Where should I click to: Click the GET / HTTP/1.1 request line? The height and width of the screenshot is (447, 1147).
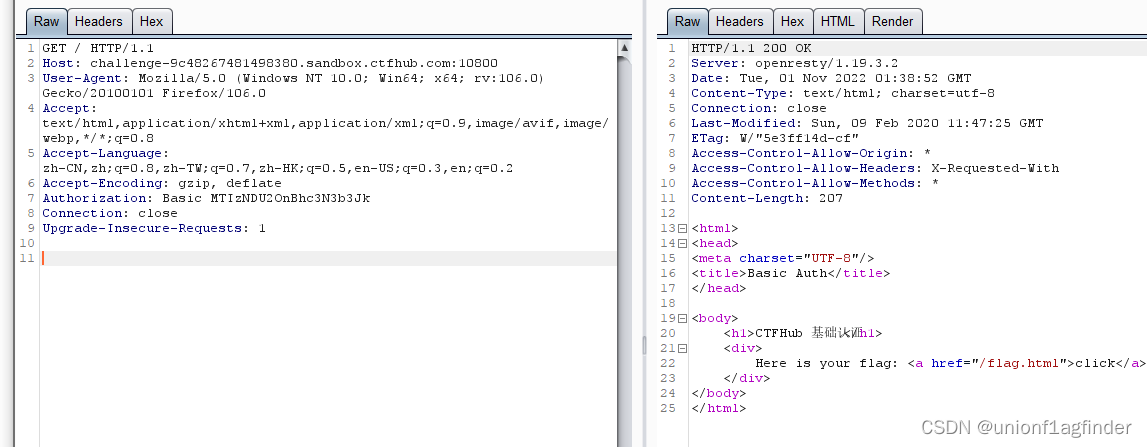pos(98,48)
